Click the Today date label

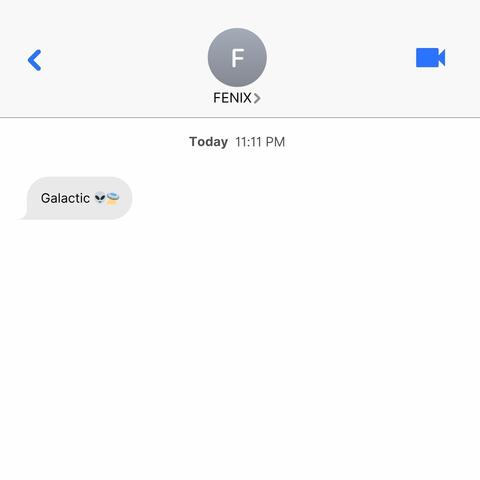pyautogui.click(x=209, y=142)
